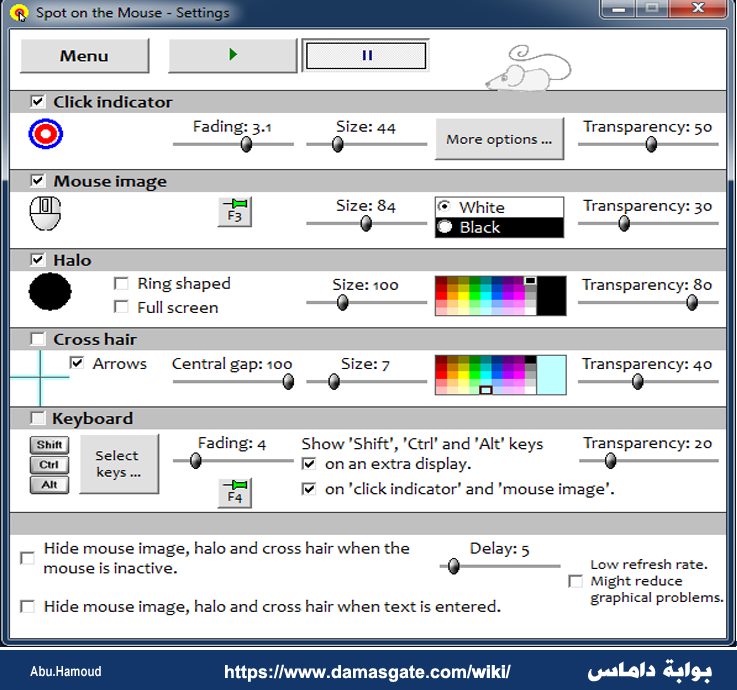Click the black halo preview circle
The image size is (737, 690).
click(x=50, y=291)
